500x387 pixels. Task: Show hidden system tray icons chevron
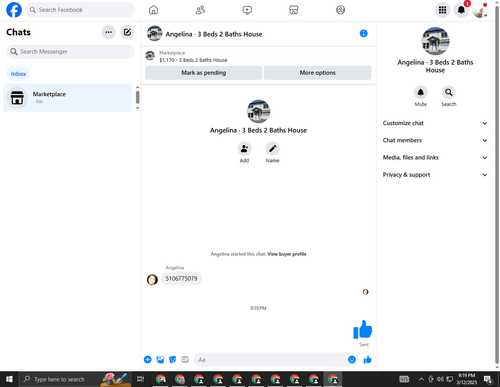(x=421, y=379)
